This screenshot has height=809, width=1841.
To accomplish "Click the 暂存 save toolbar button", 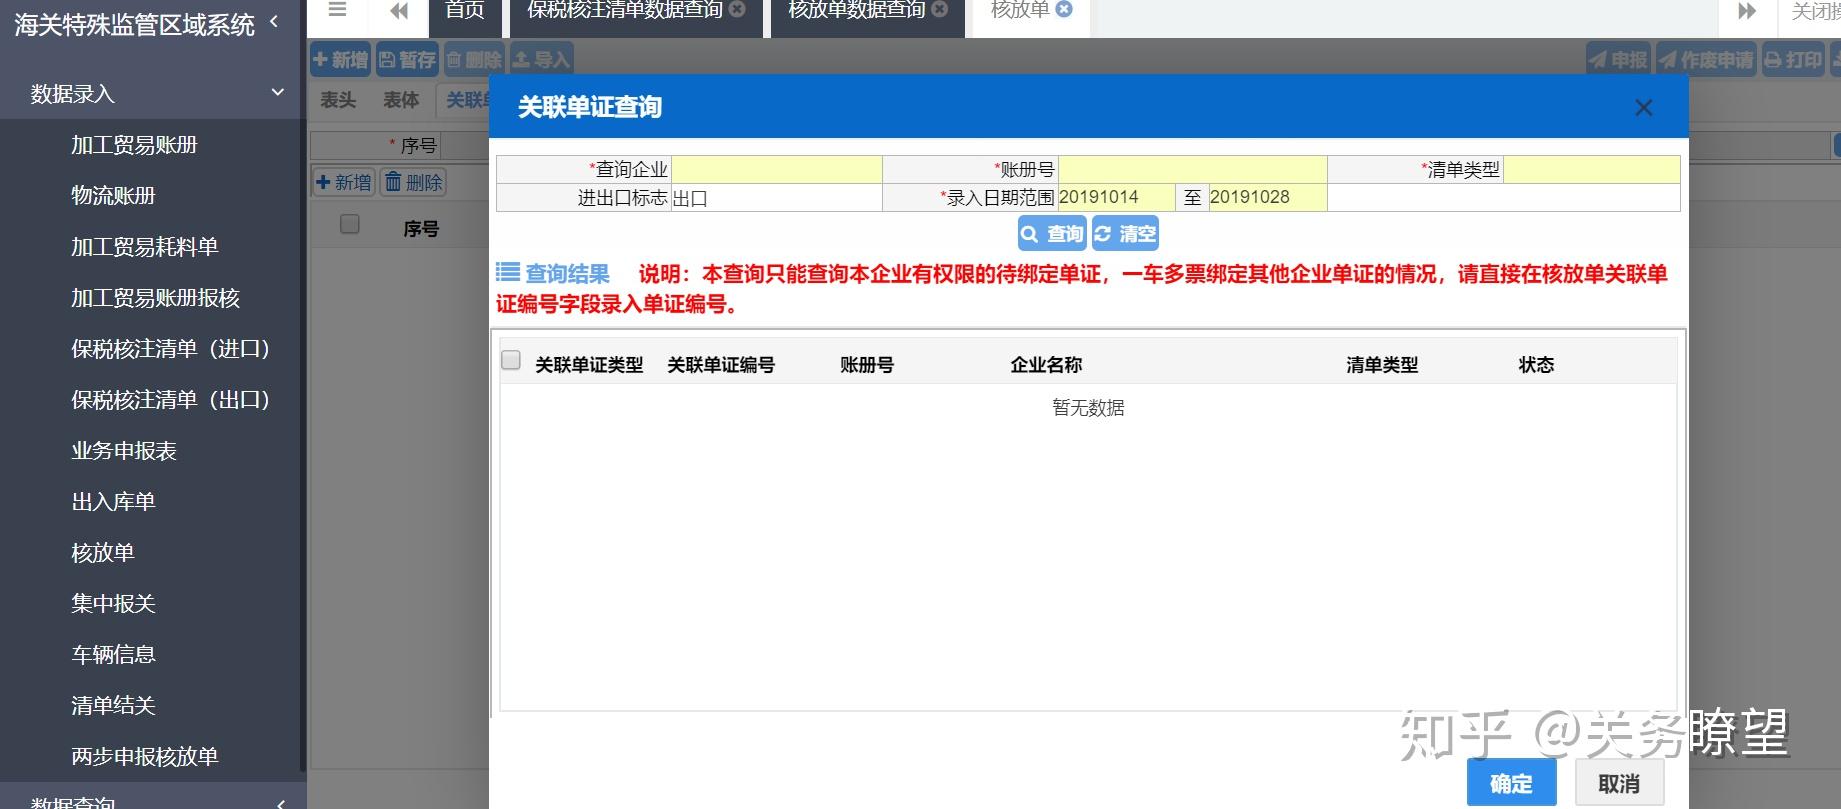I will pyautogui.click(x=407, y=60).
